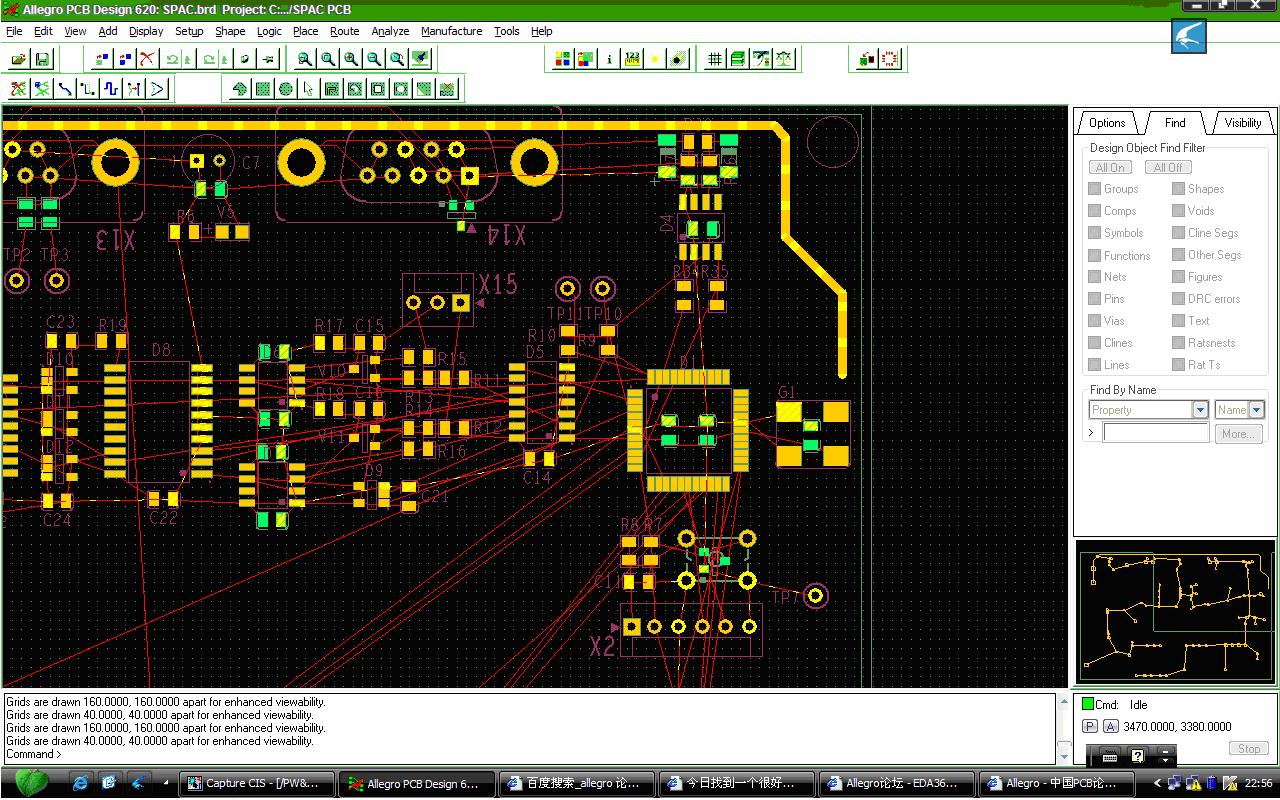Select the Slide routing tool icon
This screenshot has height=800, width=1280.
(x=88, y=89)
